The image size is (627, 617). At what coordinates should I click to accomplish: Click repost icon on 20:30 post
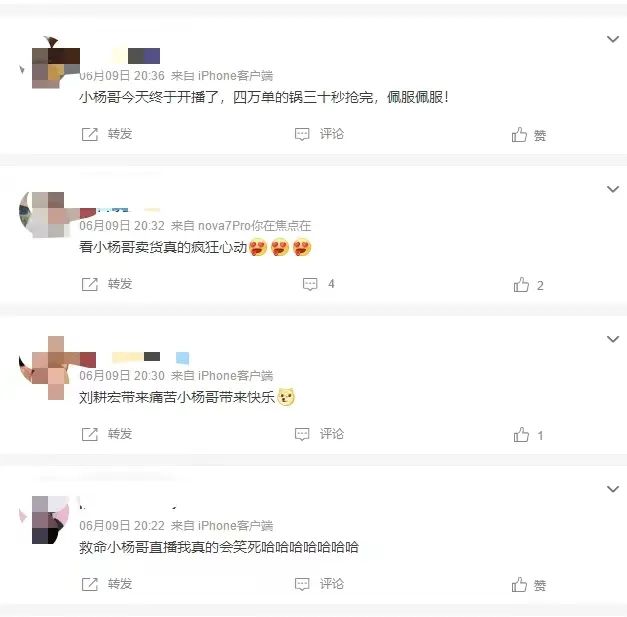[90, 434]
